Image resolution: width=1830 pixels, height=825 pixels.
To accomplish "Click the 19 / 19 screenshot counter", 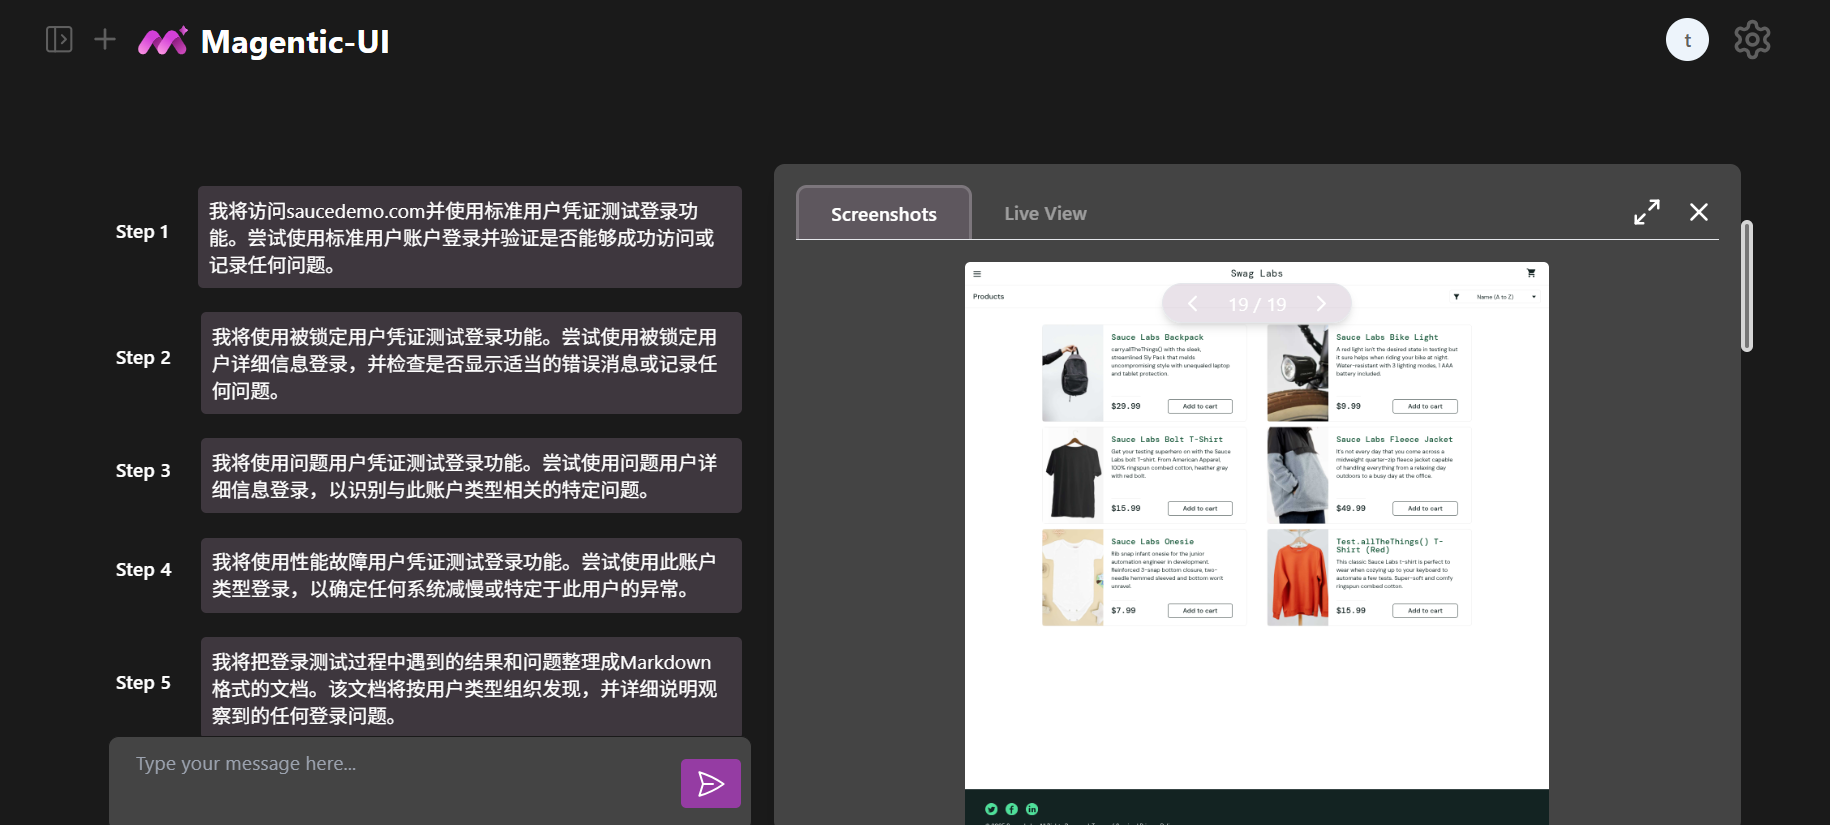I will (x=1257, y=304).
